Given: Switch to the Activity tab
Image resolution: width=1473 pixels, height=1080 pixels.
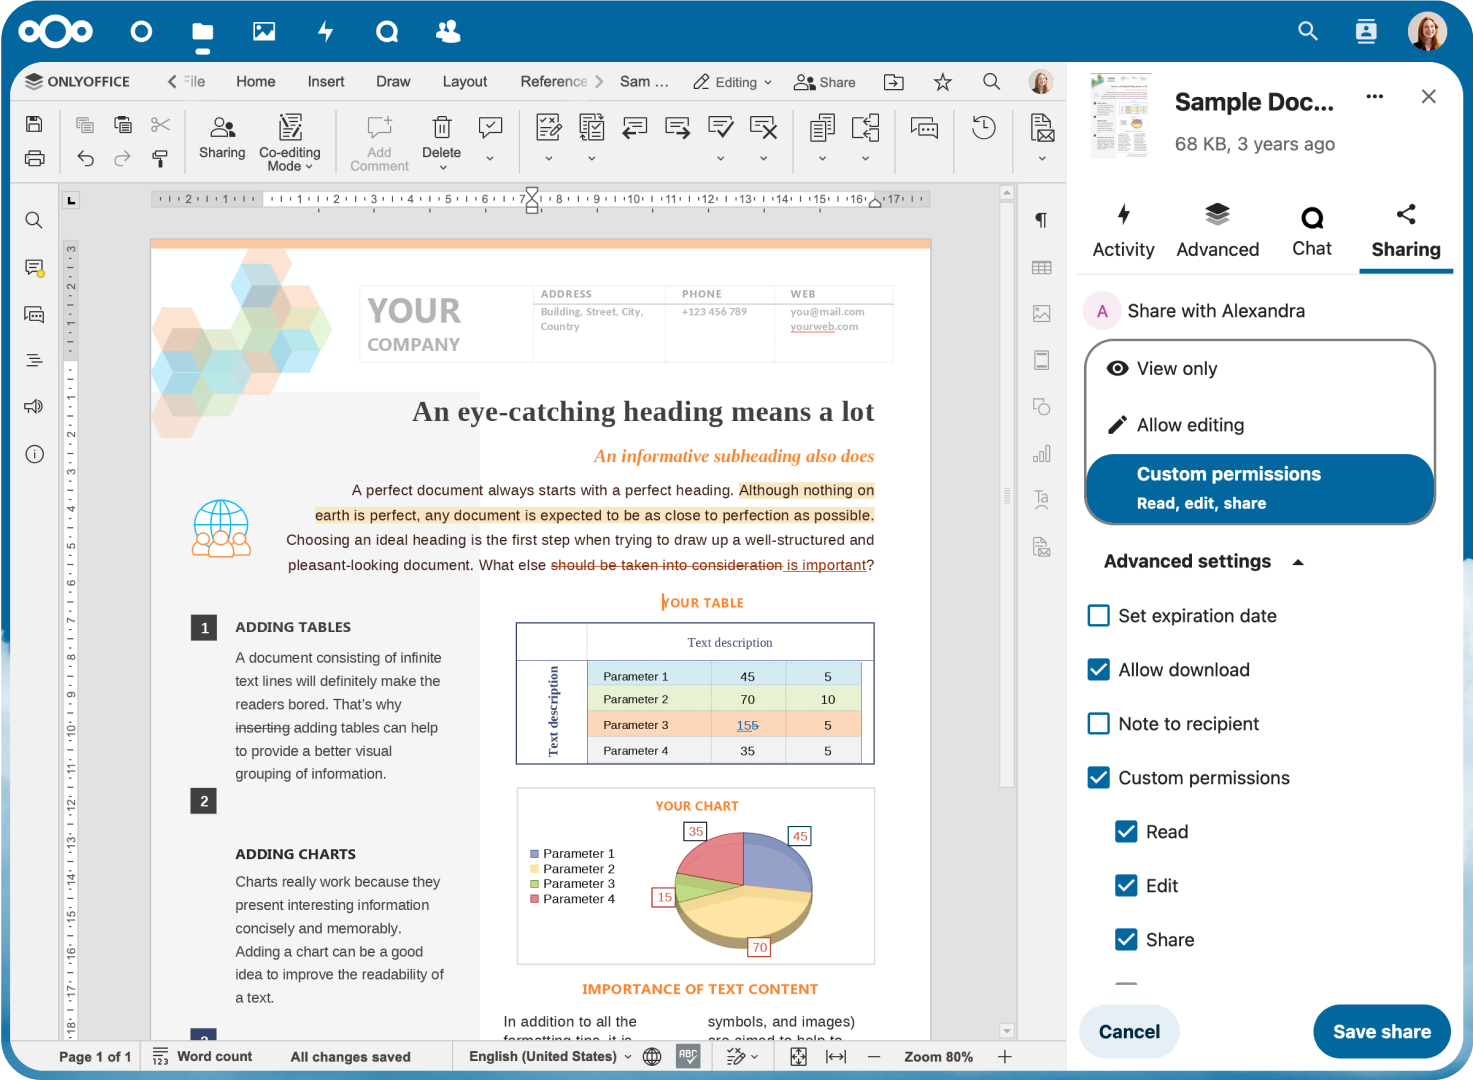Looking at the screenshot, I should click(x=1123, y=231).
